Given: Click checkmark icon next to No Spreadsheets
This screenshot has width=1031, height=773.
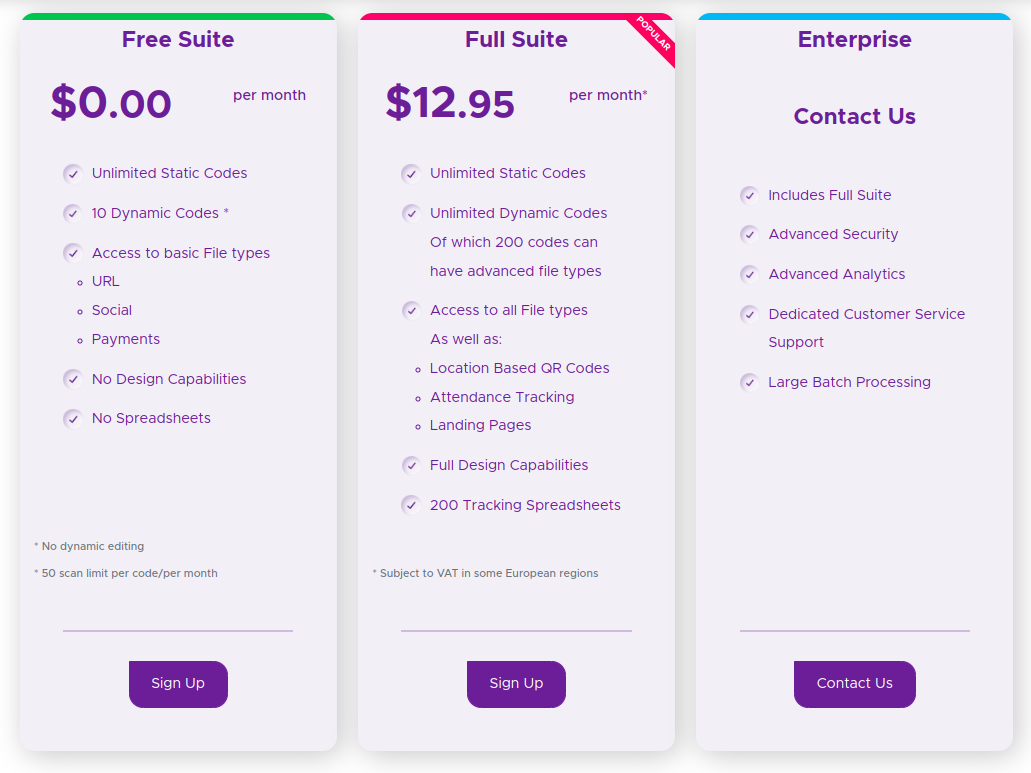Looking at the screenshot, I should pos(73,419).
